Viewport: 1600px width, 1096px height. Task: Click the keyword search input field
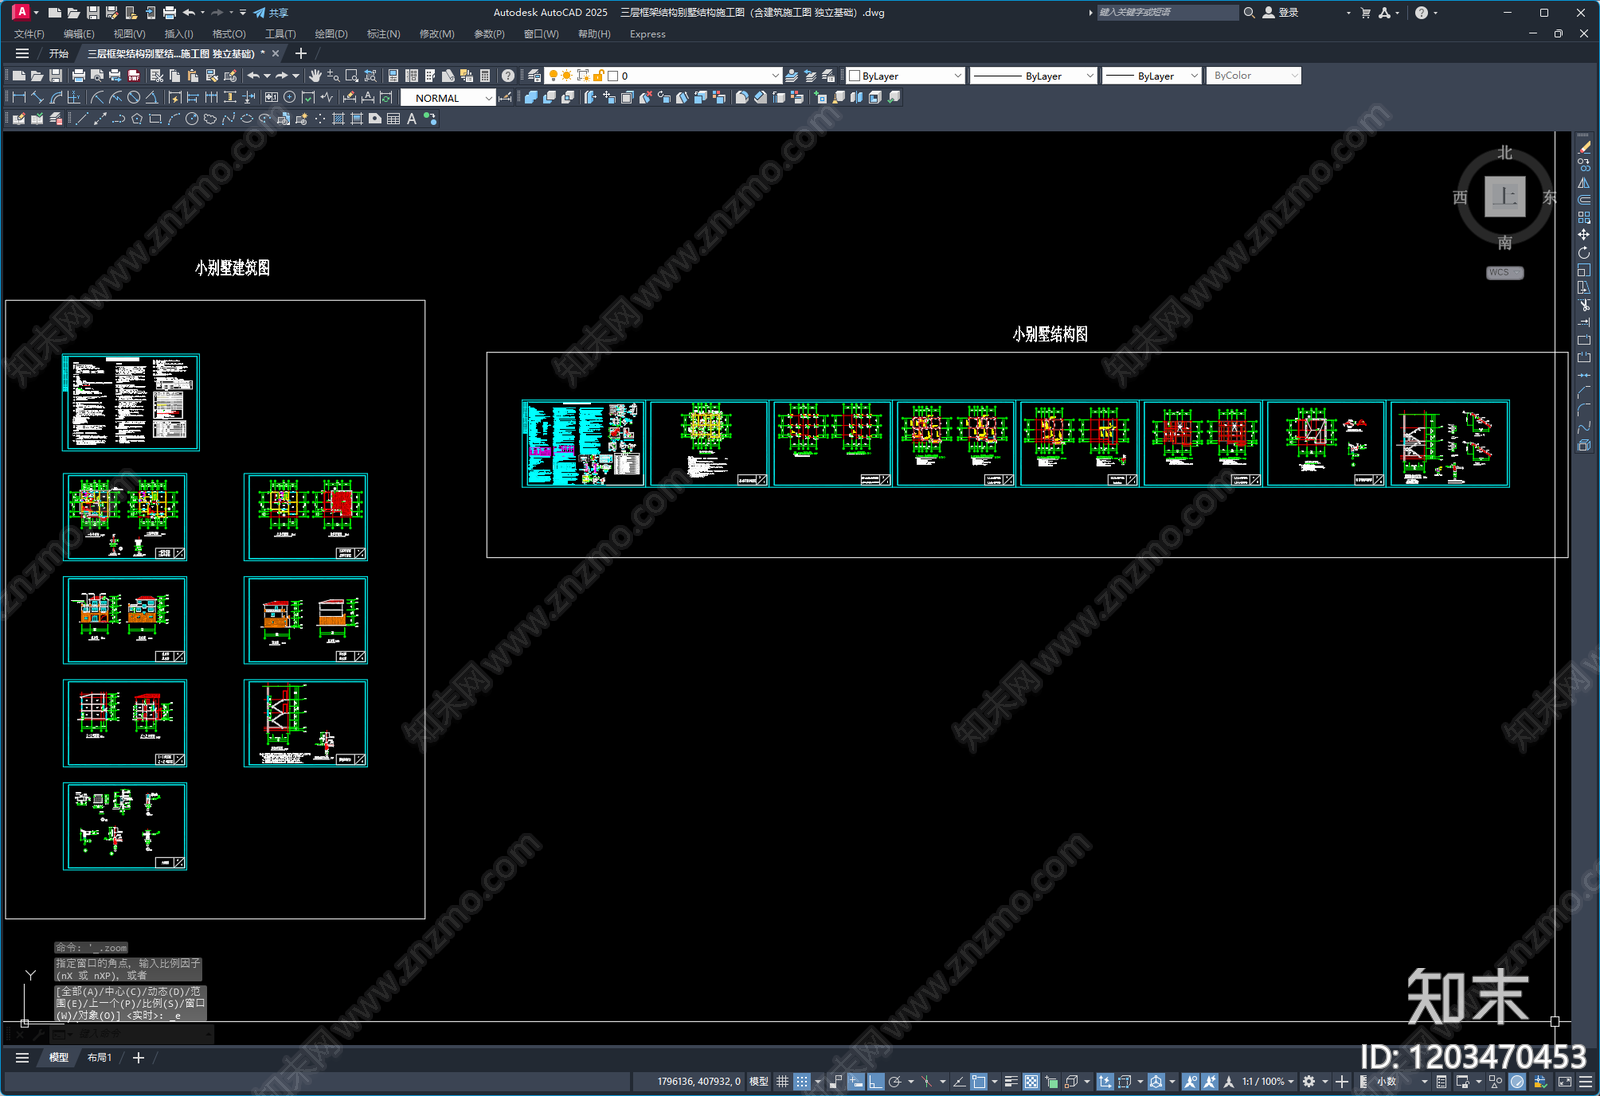[x=1166, y=13]
